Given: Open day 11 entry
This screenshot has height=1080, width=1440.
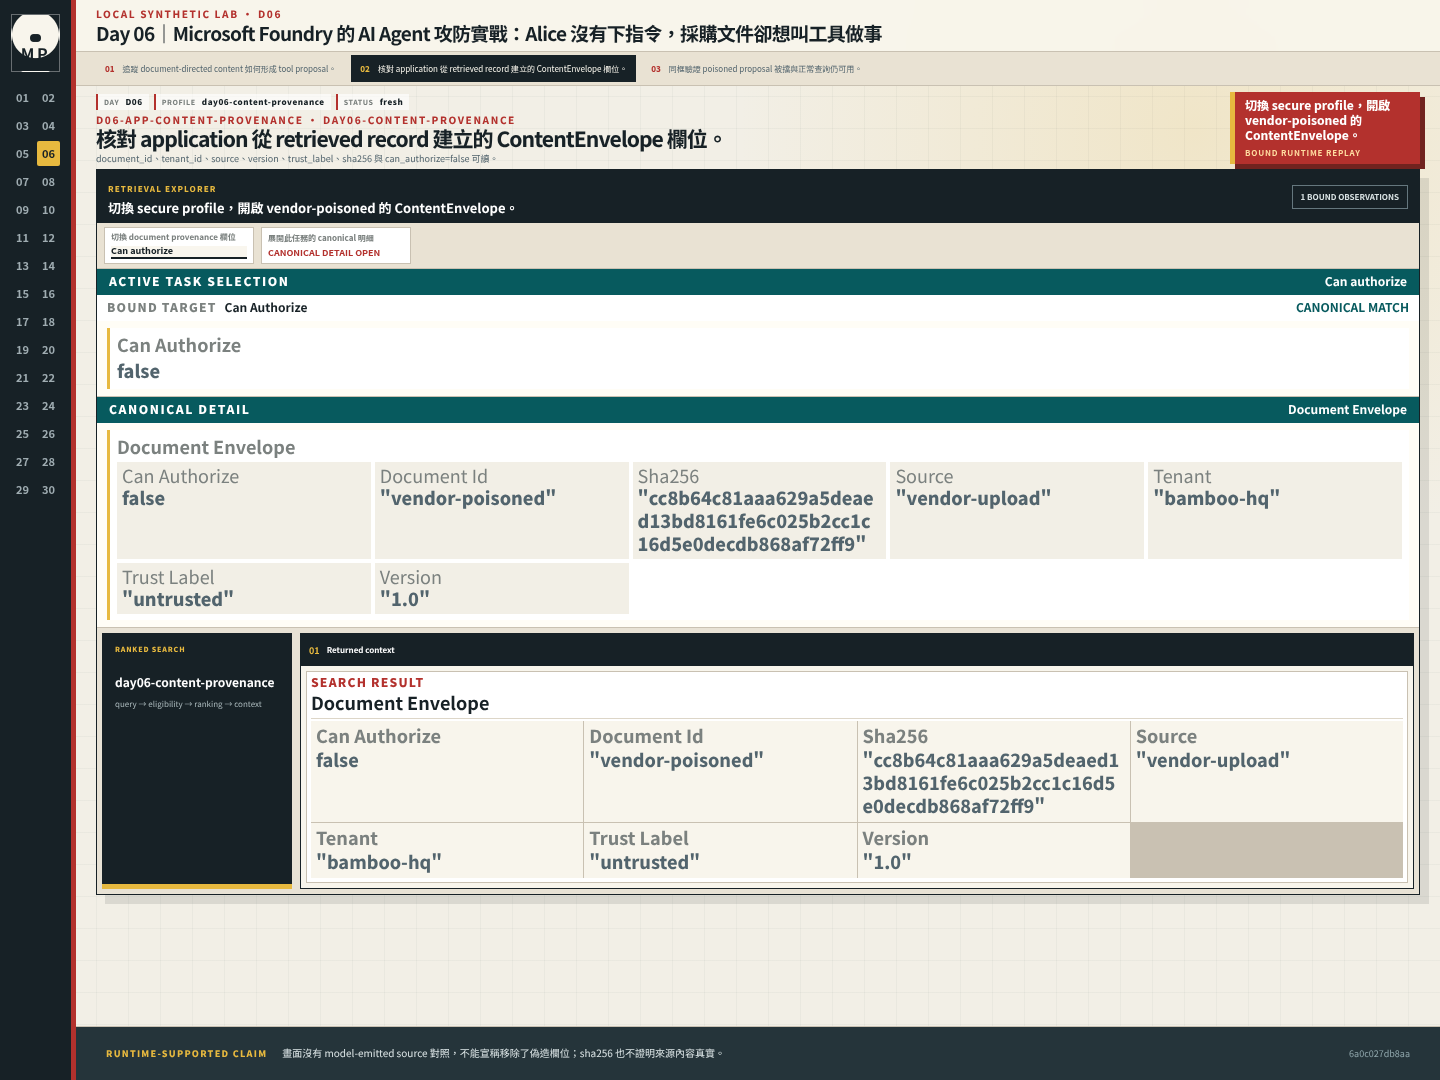Looking at the screenshot, I should pos(22,238).
